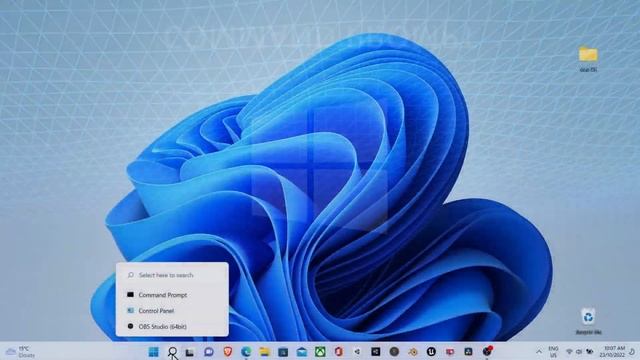The width and height of the screenshot is (640, 360).
Task: Open the Chat app on the taskbar
Action: coord(209,352)
